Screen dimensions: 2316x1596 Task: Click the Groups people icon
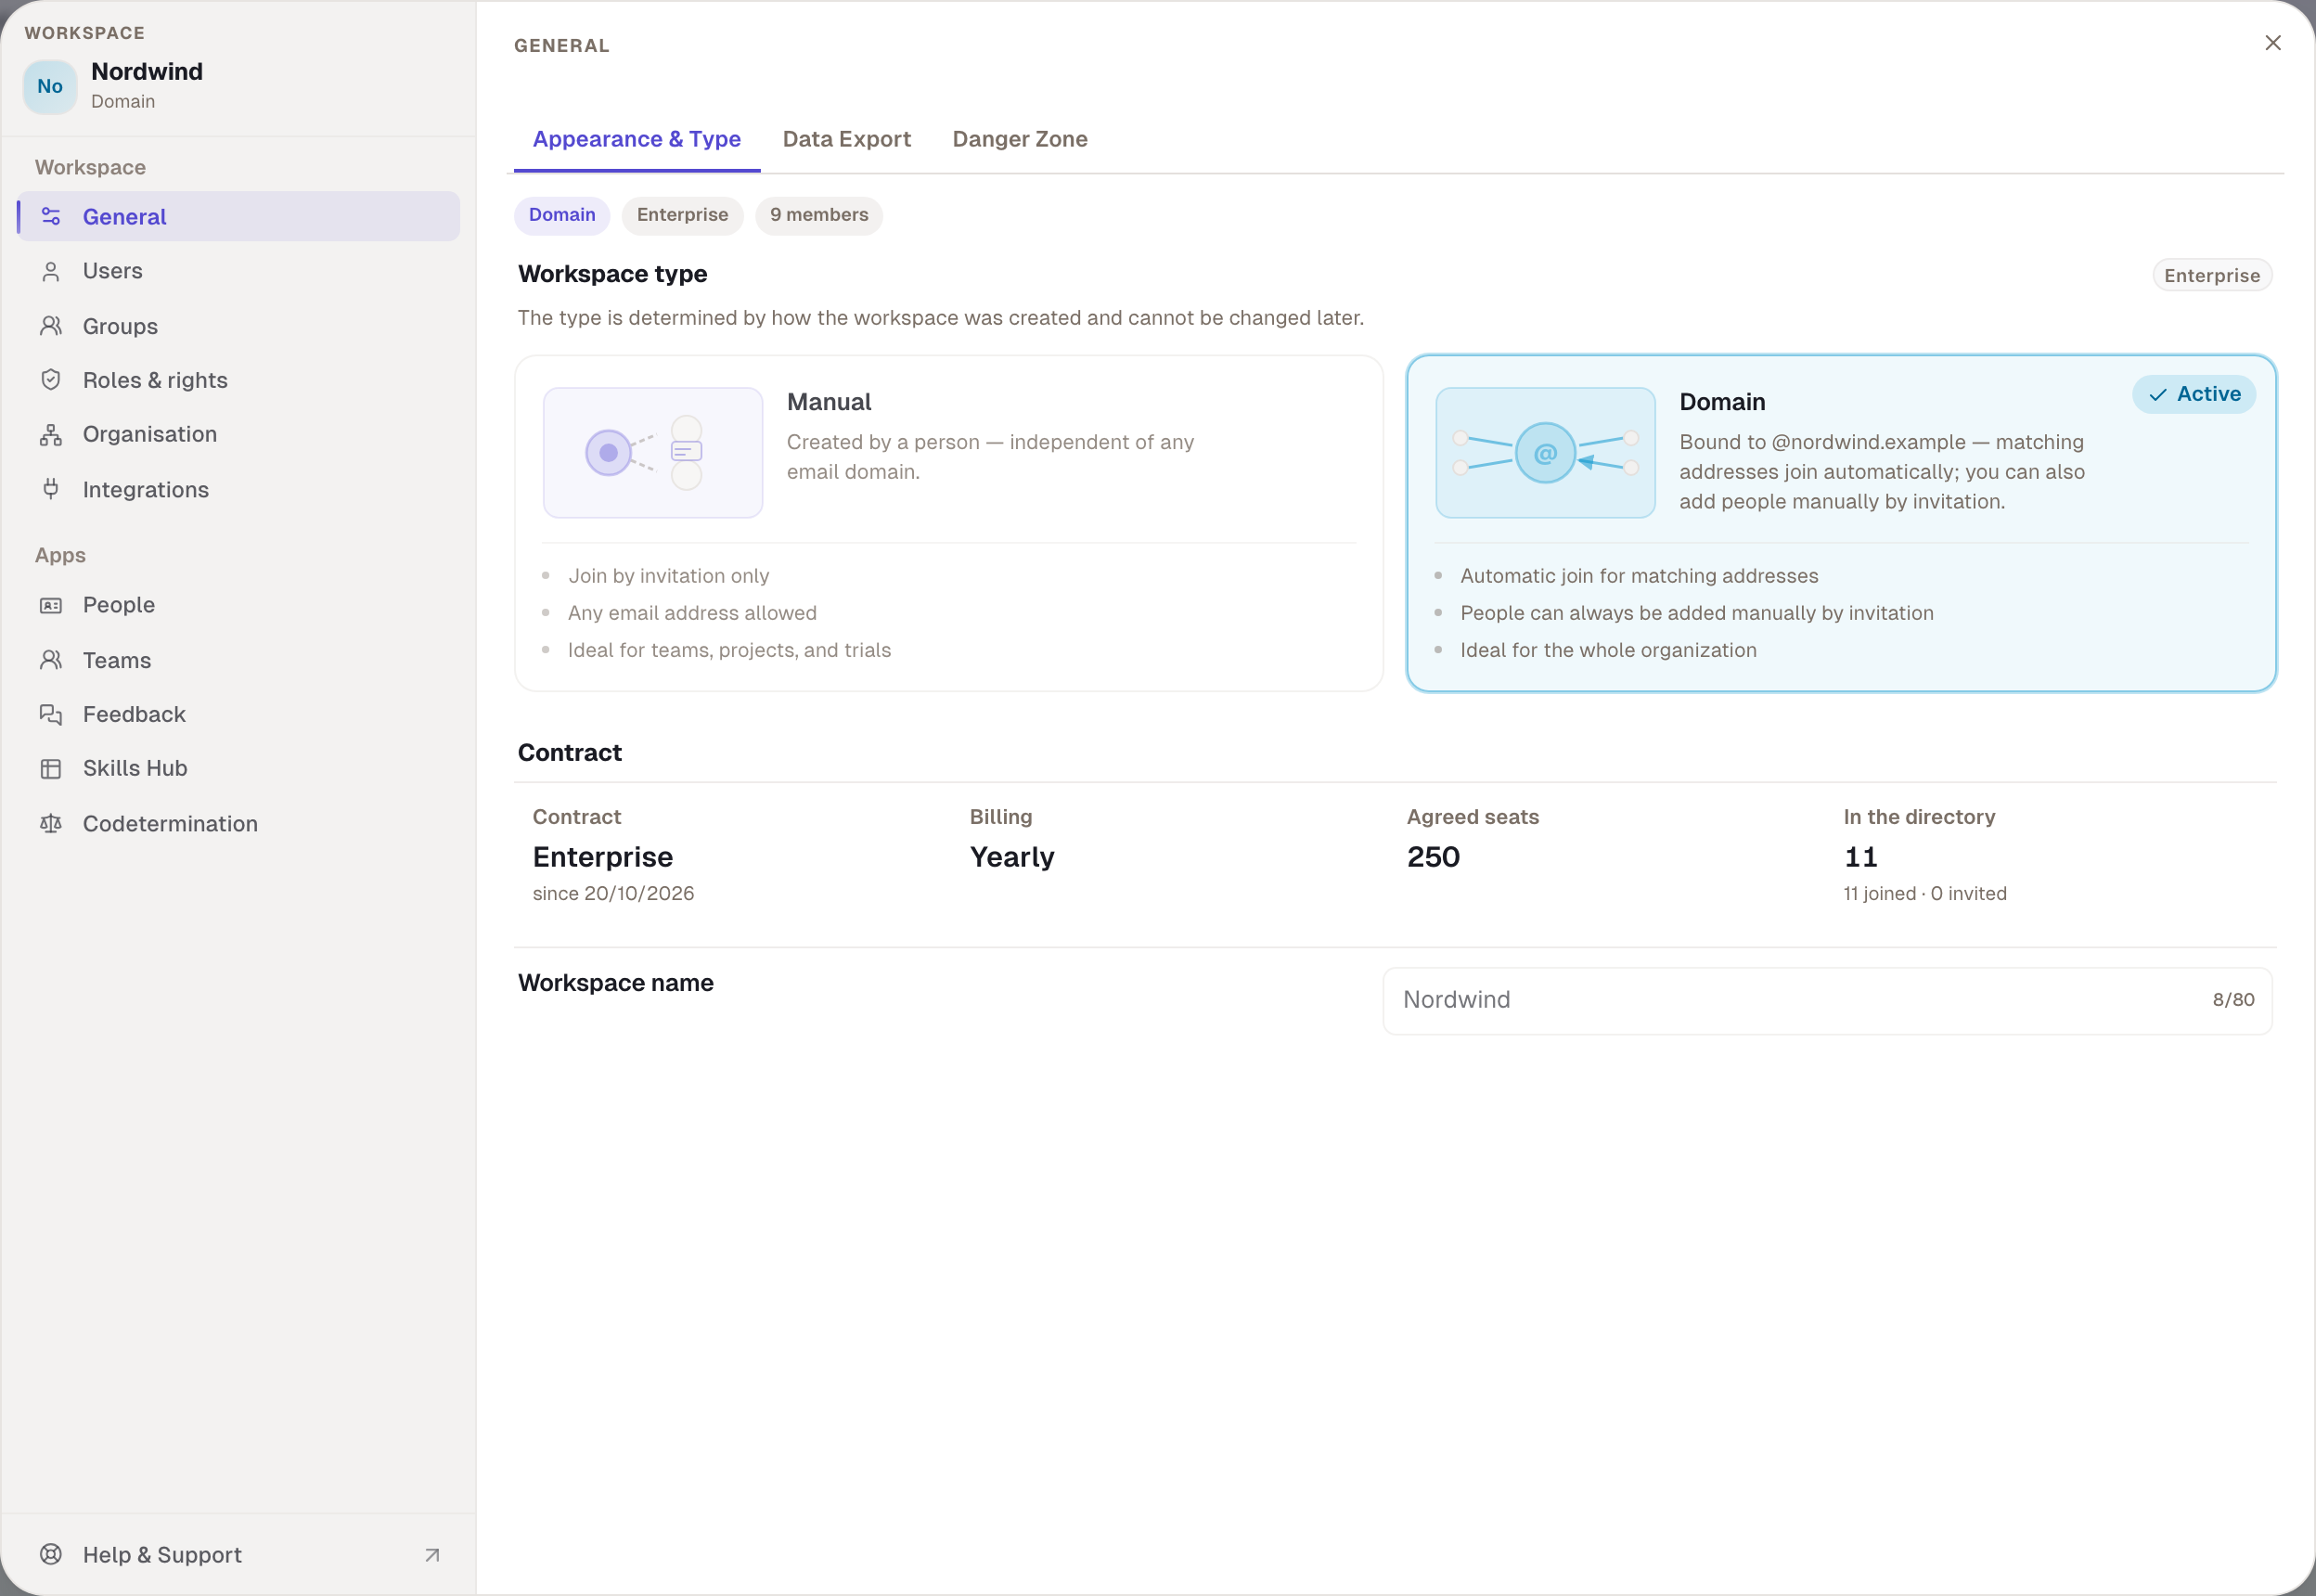coord(51,326)
